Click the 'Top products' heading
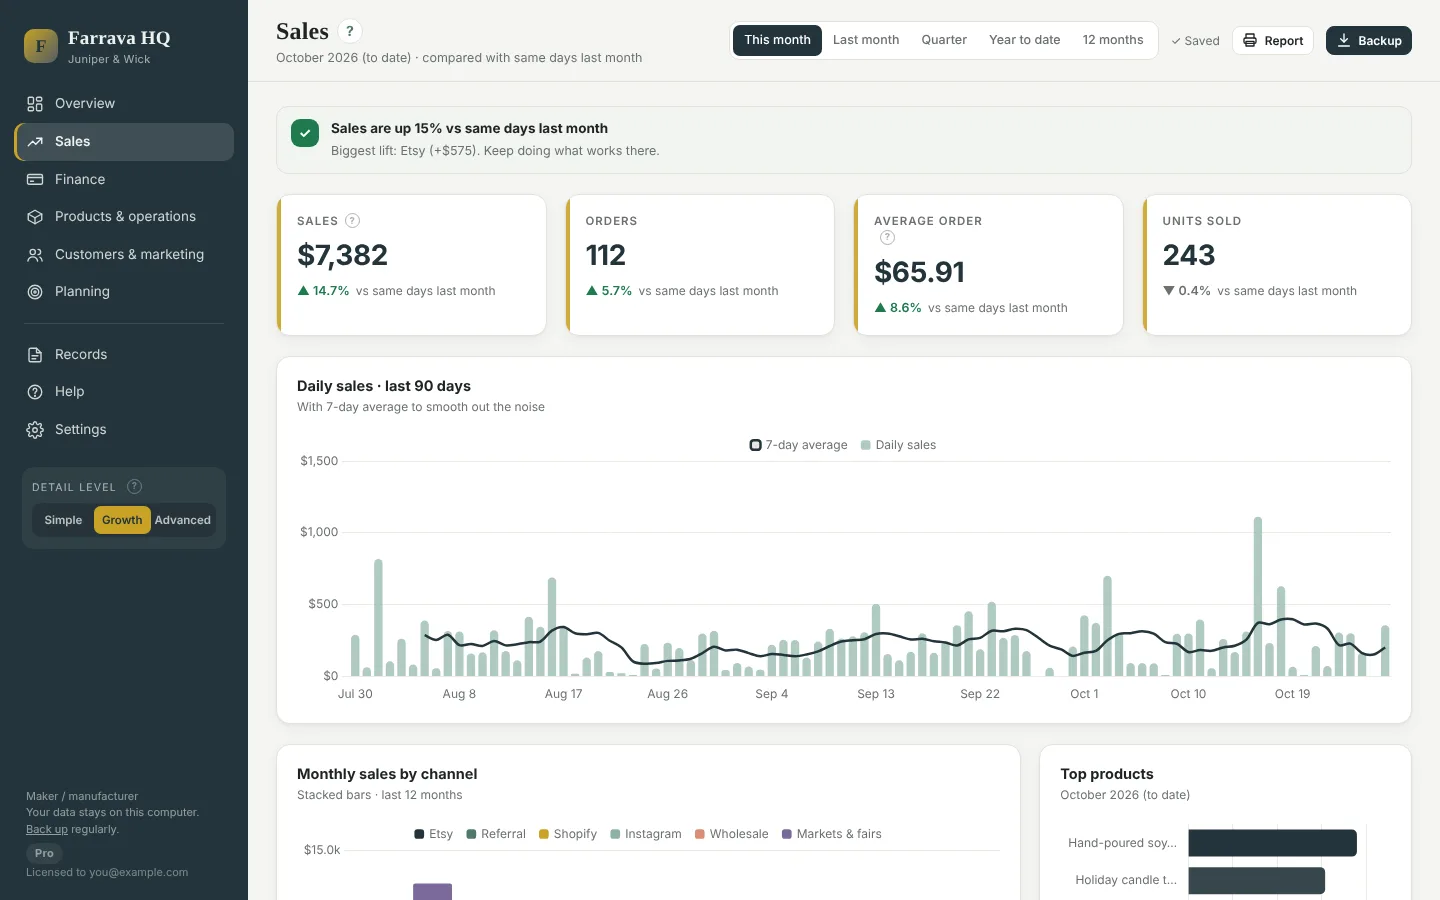Viewport: 1440px width, 900px height. (1107, 775)
